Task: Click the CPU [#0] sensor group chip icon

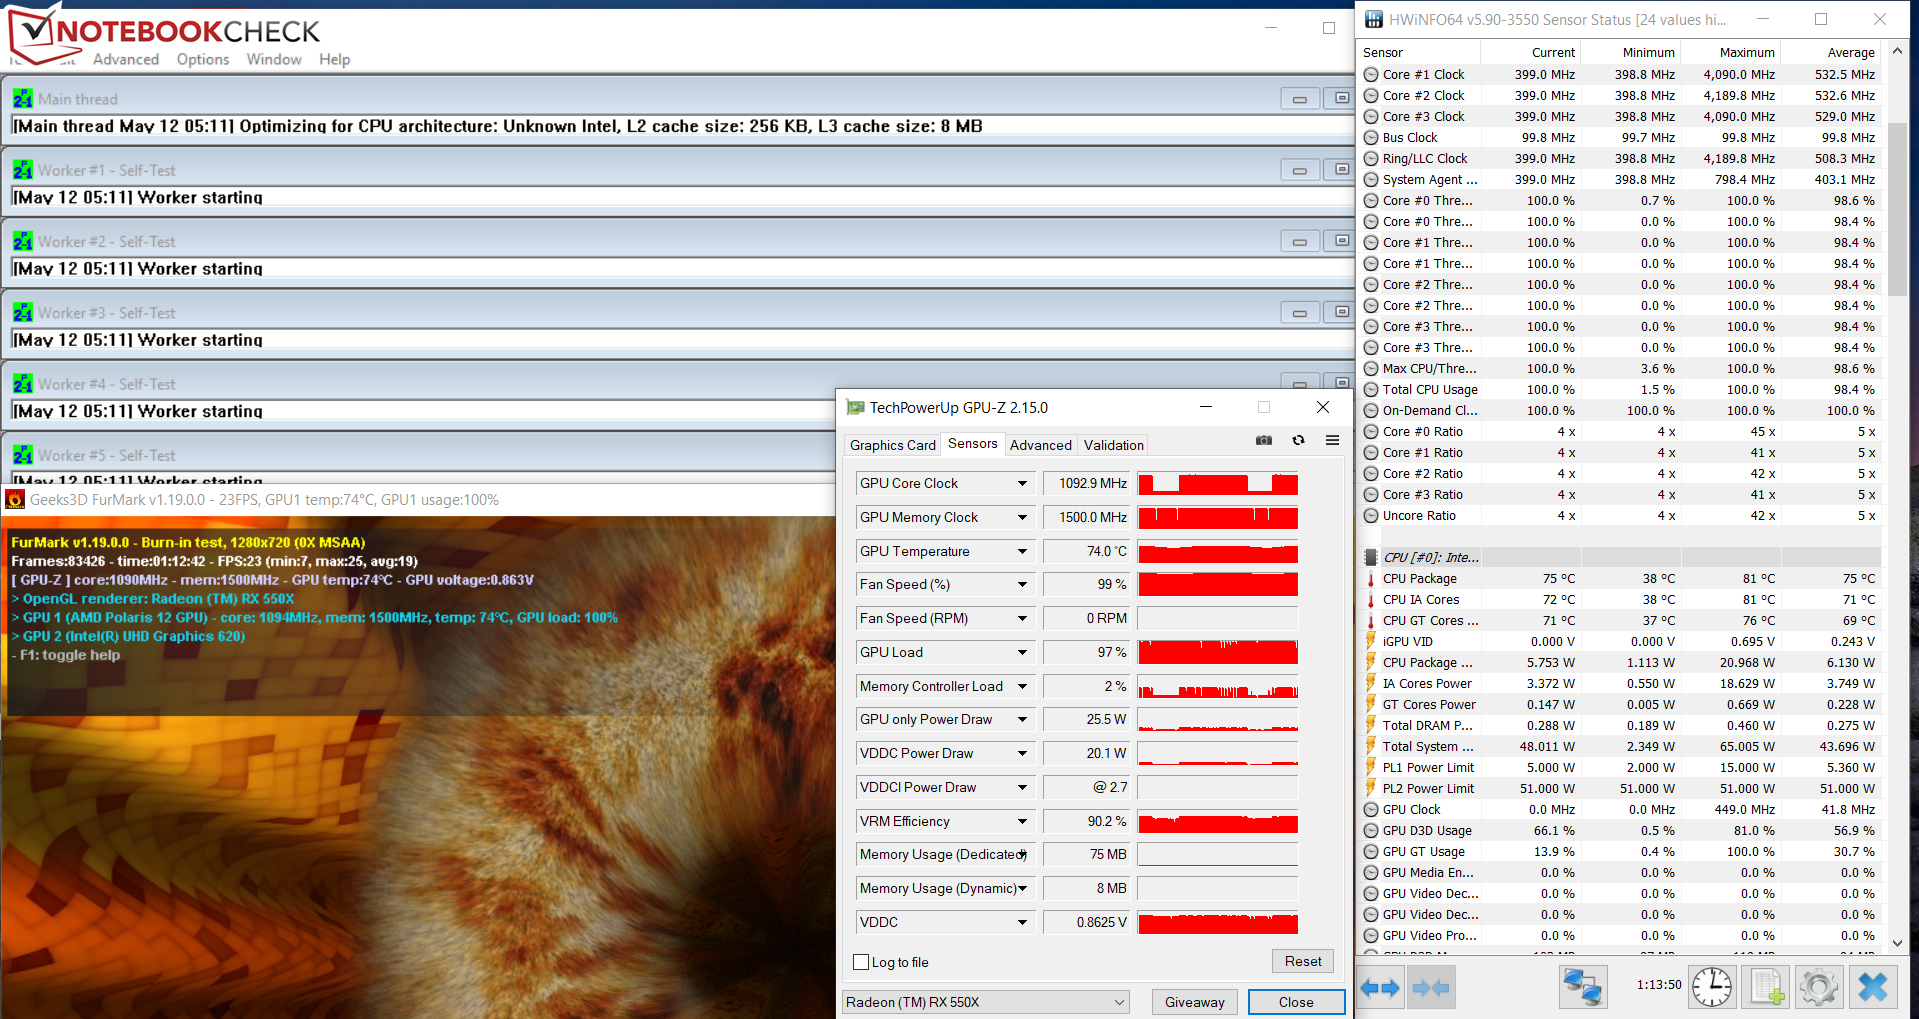Action: click(x=1370, y=558)
